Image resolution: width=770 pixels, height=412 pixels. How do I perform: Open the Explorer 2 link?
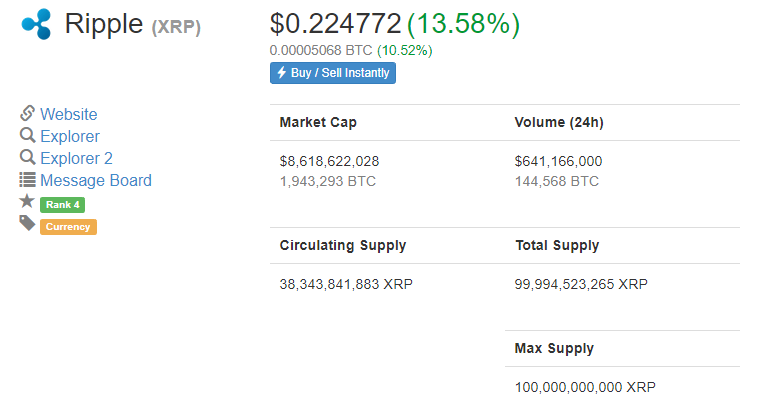(76, 158)
